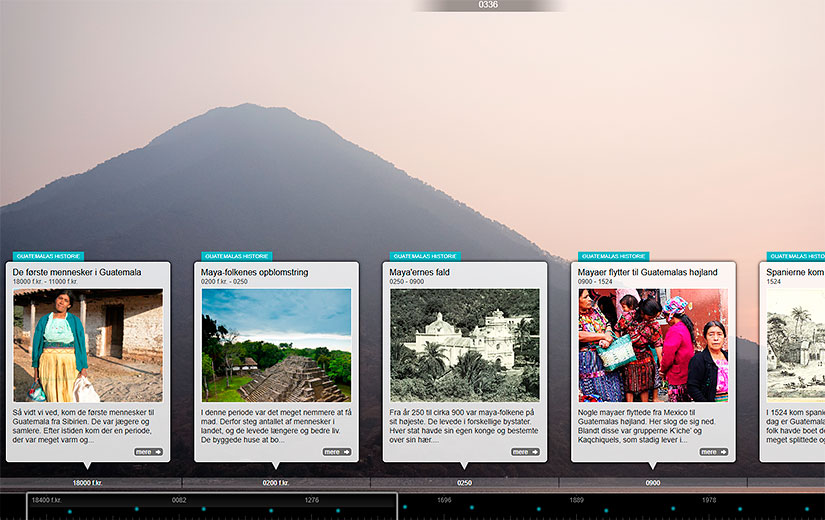The image size is (825, 520).
Task: Click description starting 'Så vidt vi ved'
Action: [84, 426]
